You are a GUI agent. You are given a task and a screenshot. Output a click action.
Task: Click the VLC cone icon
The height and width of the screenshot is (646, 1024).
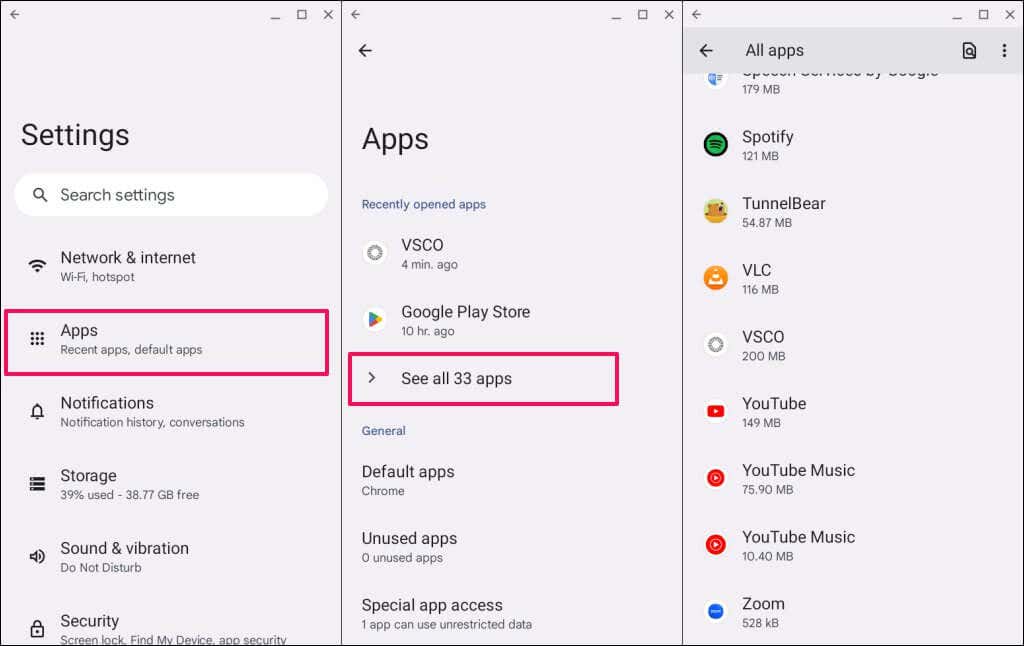(716, 278)
